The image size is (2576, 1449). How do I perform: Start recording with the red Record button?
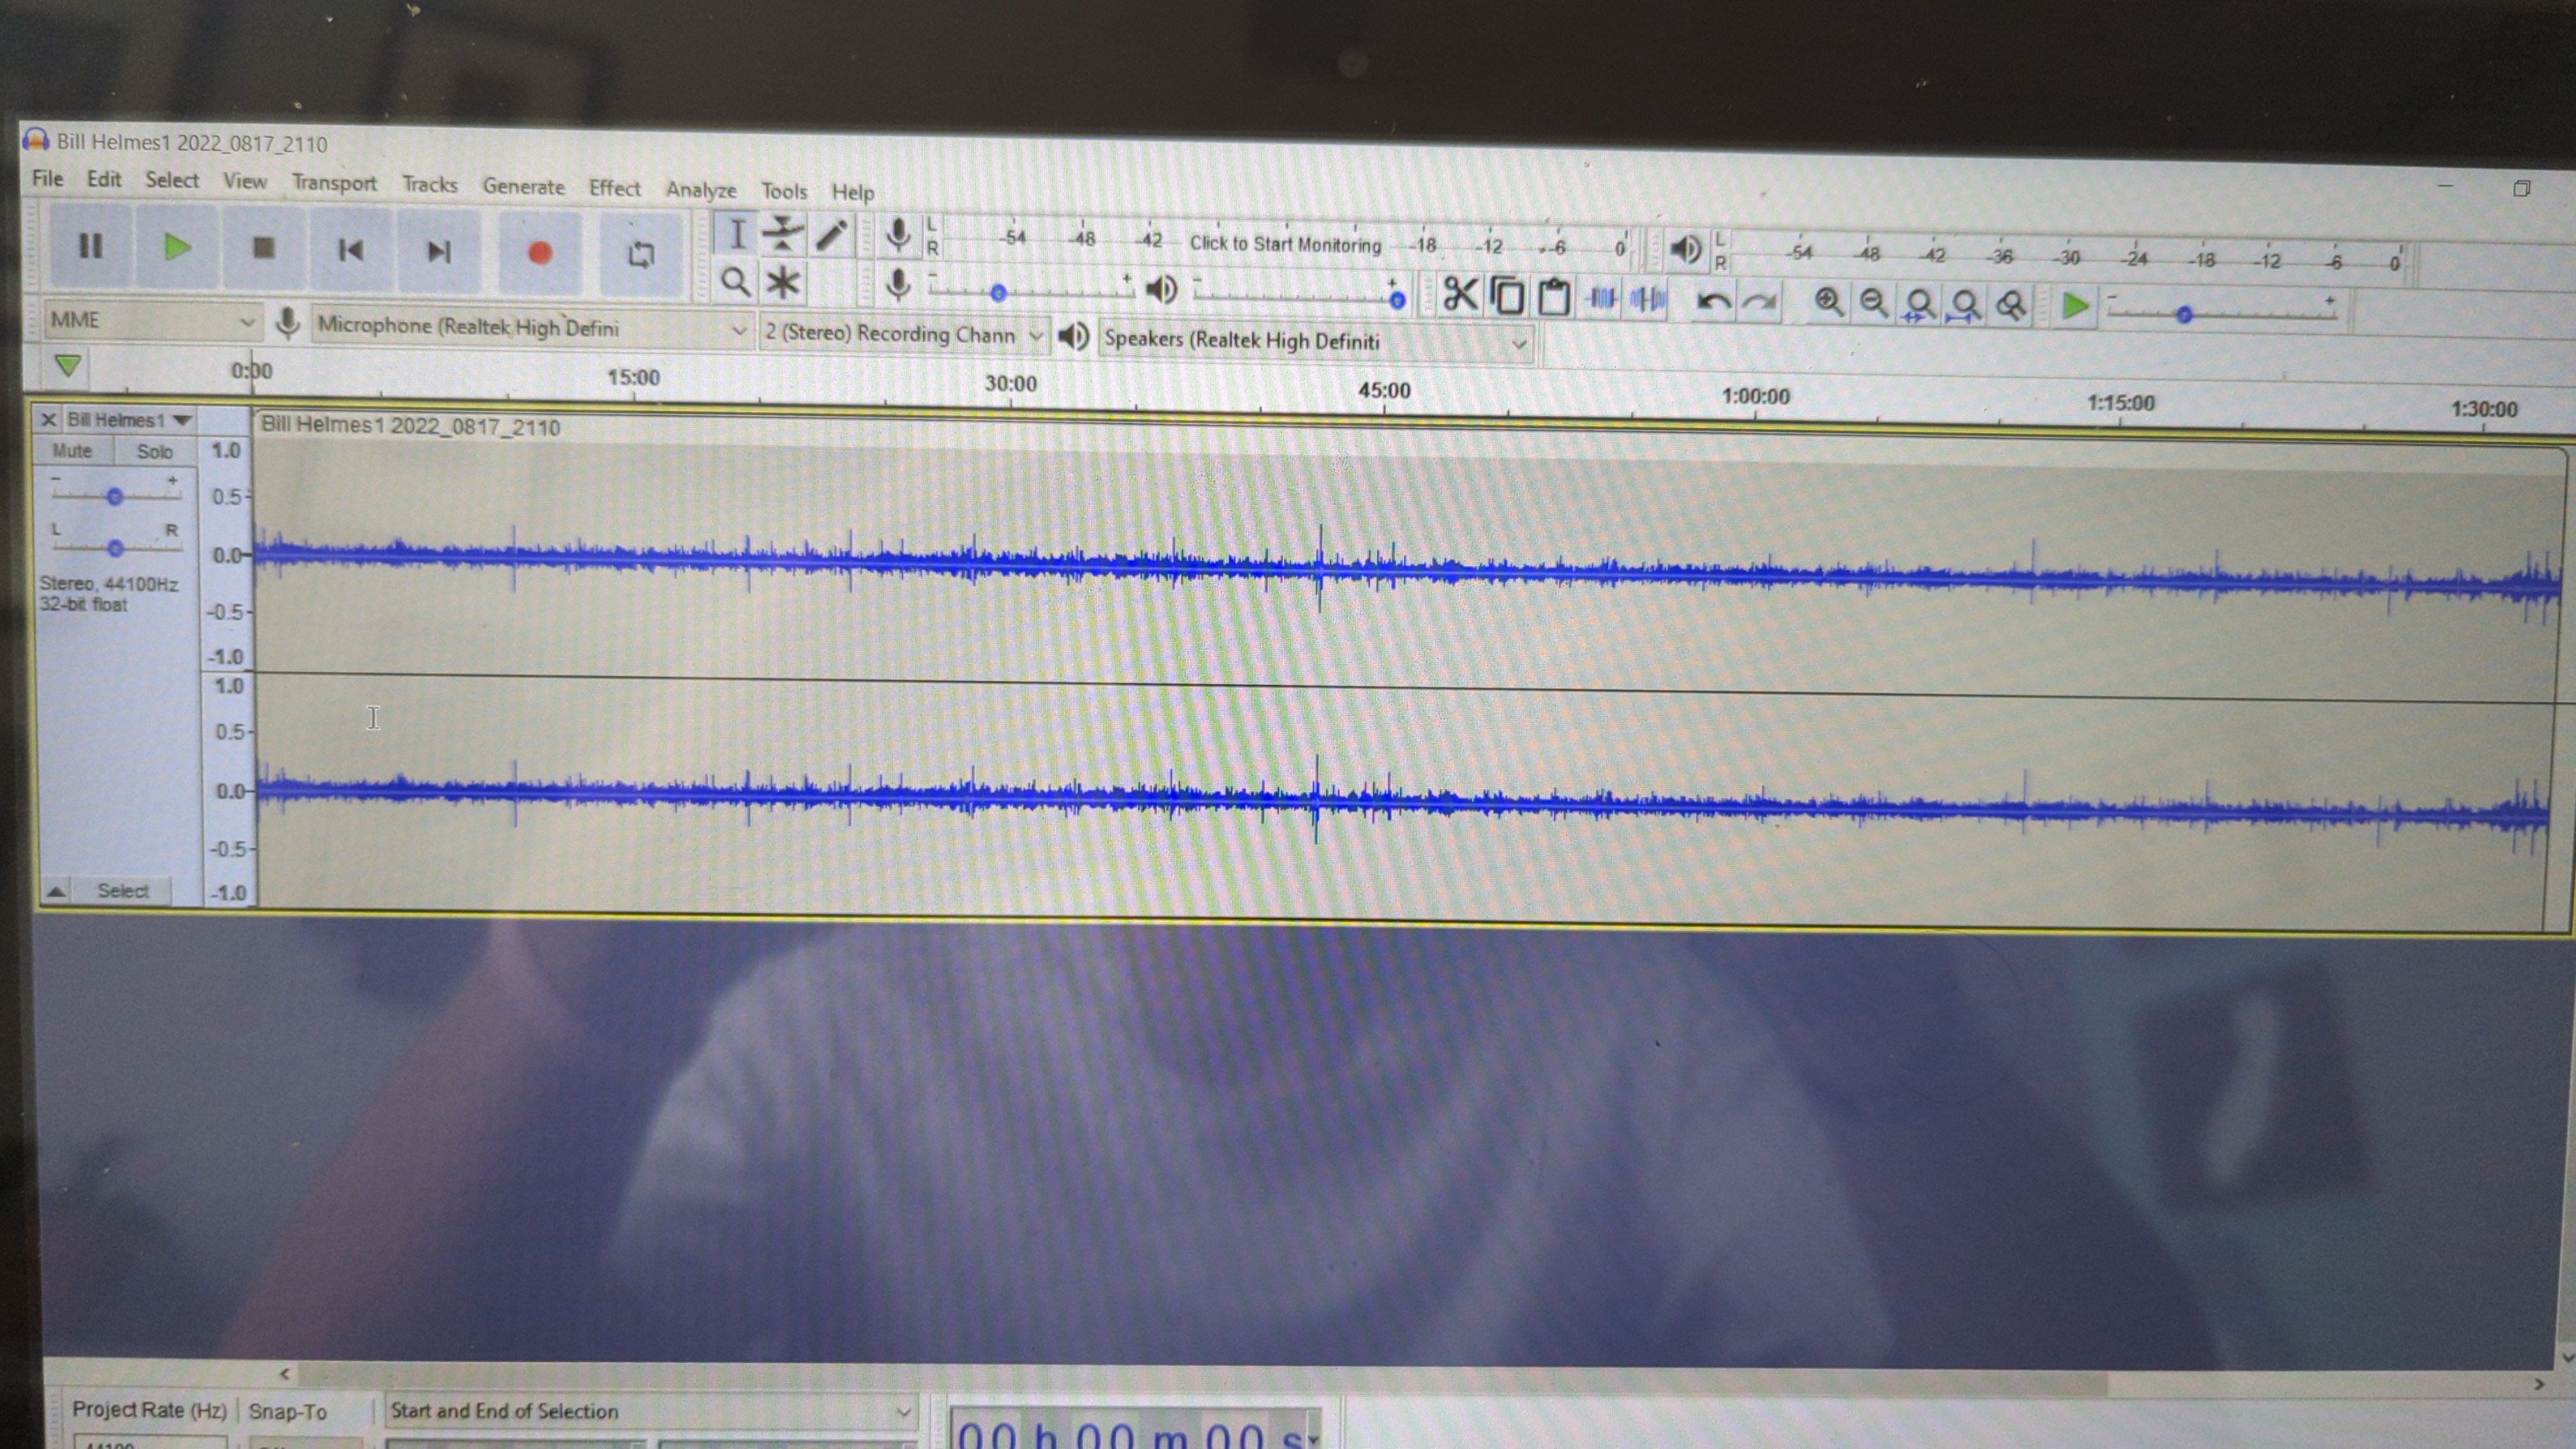pos(539,253)
